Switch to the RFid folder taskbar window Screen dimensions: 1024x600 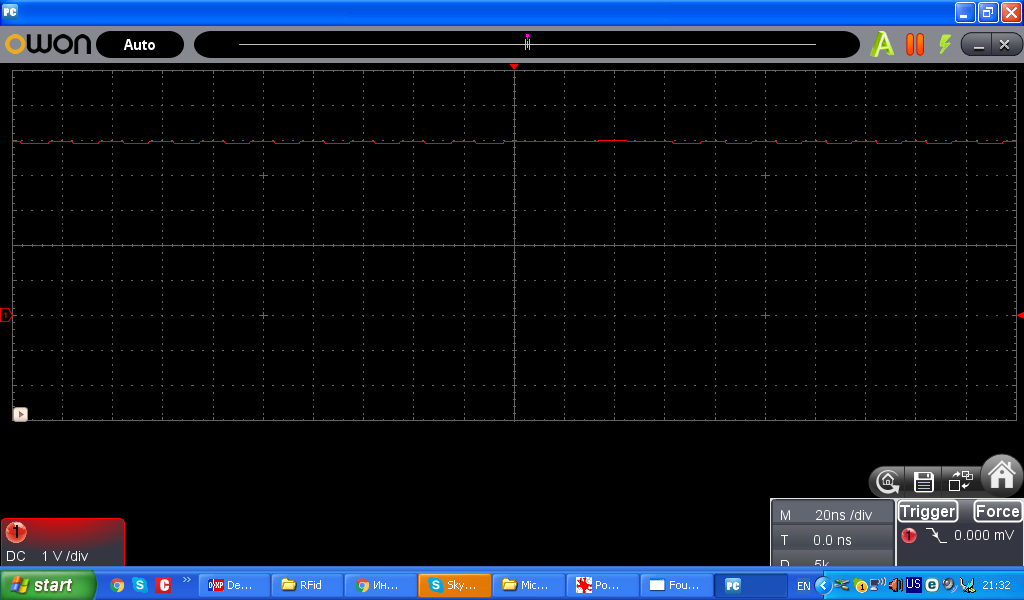point(308,585)
